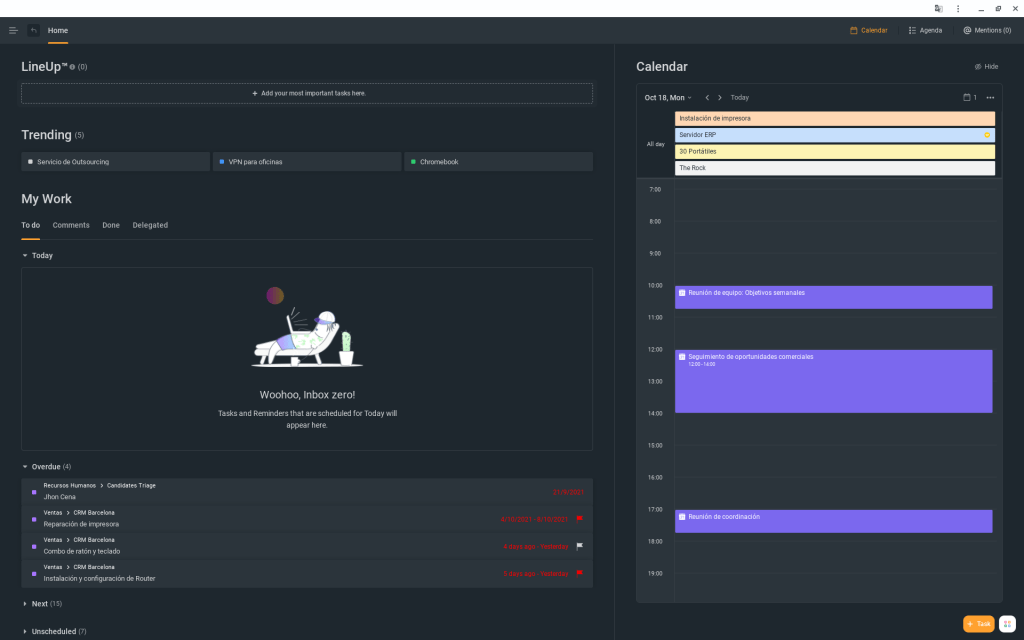
Task: Switch to the Delegated tab
Action: point(150,225)
